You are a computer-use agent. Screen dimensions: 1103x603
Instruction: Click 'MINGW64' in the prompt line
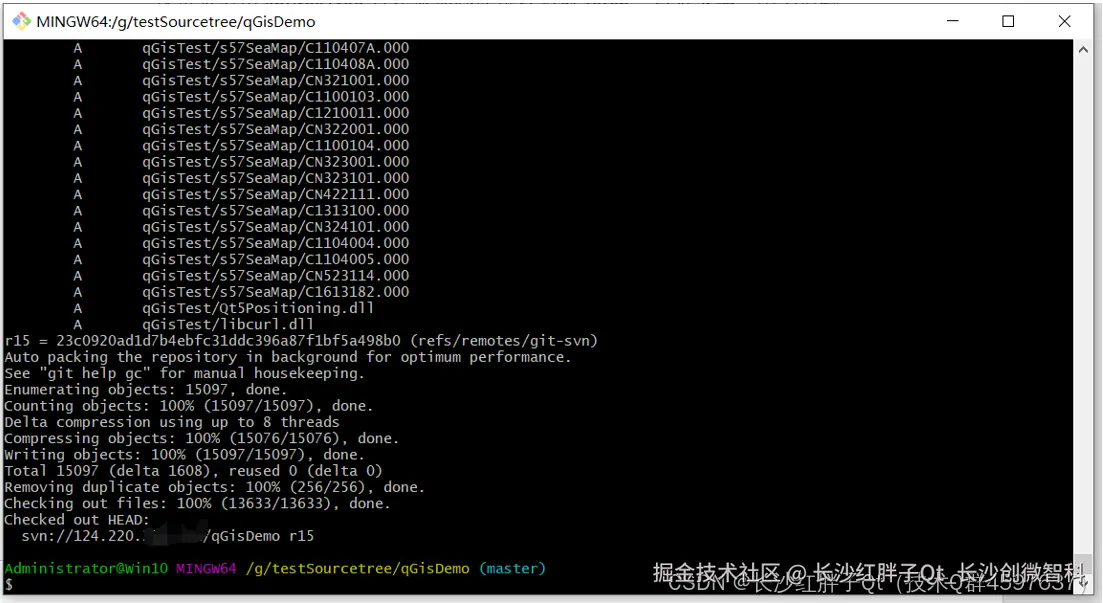click(206, 569)
